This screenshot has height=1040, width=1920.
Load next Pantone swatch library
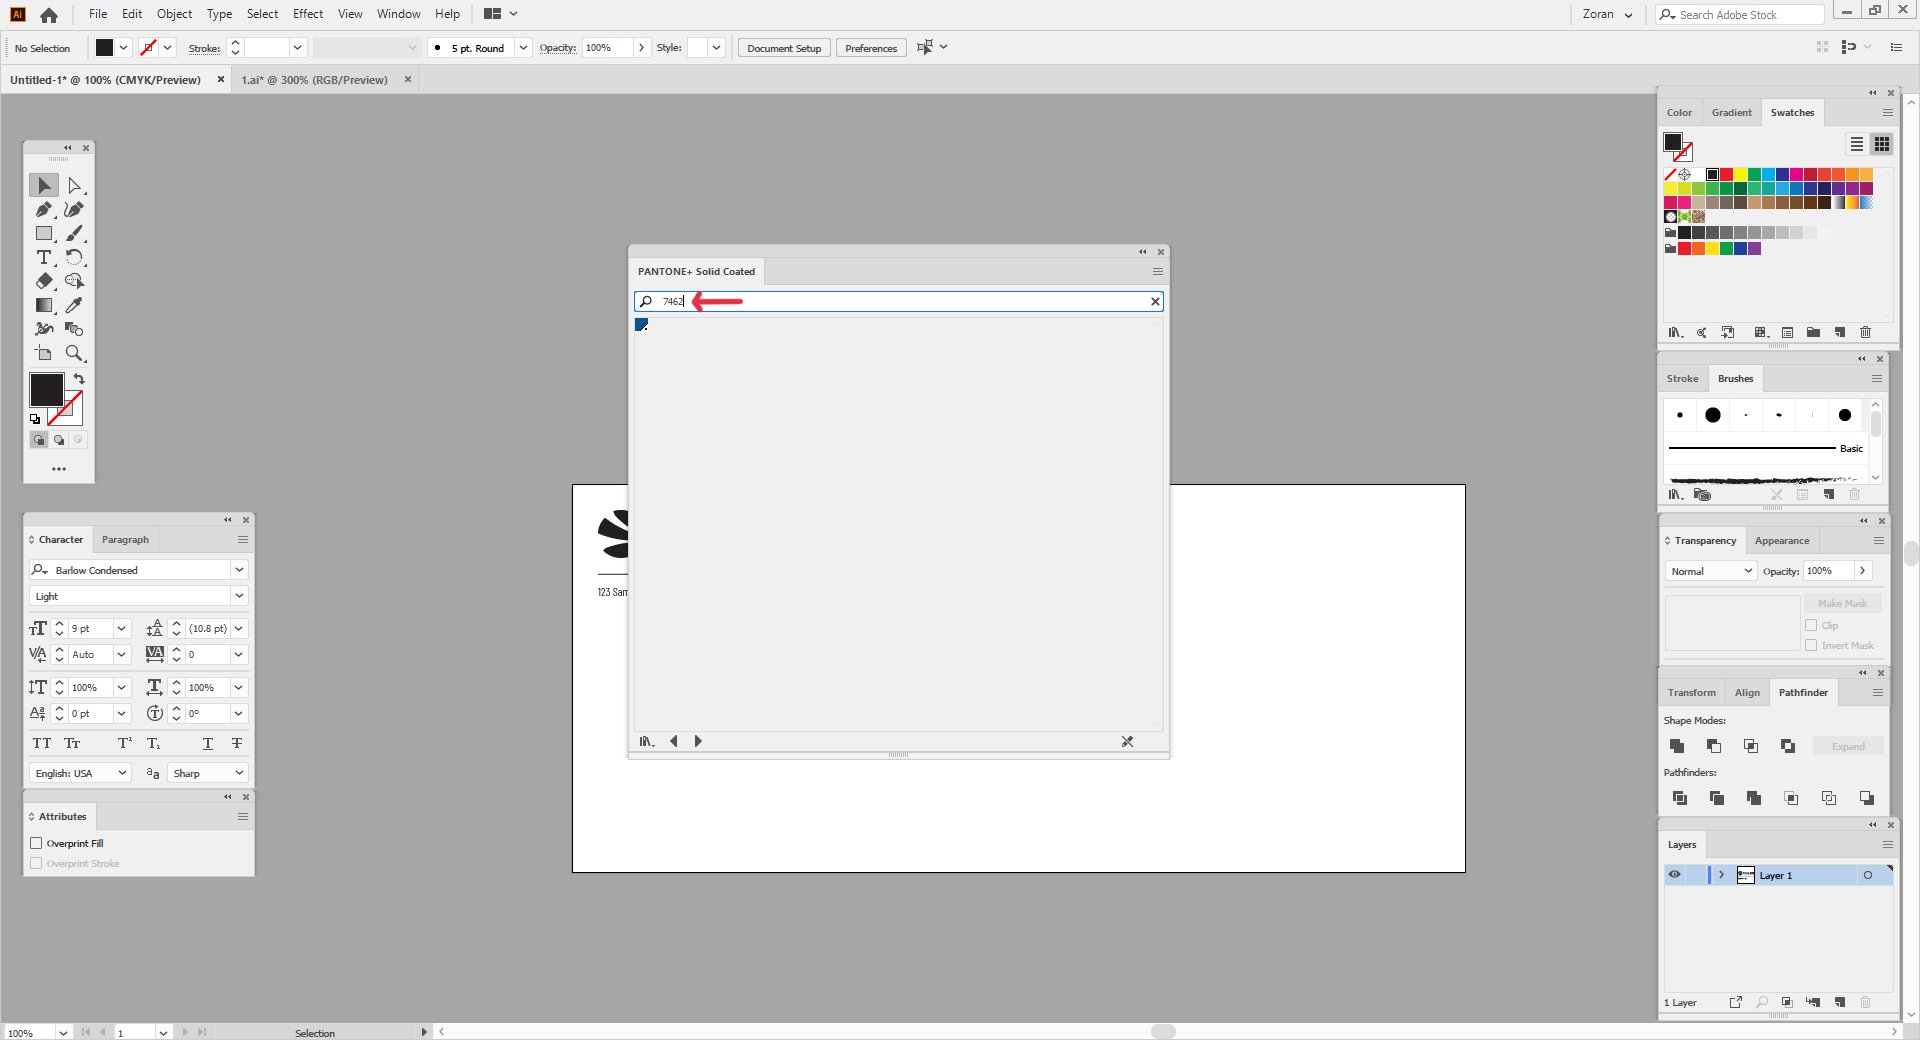coord(698,741)
